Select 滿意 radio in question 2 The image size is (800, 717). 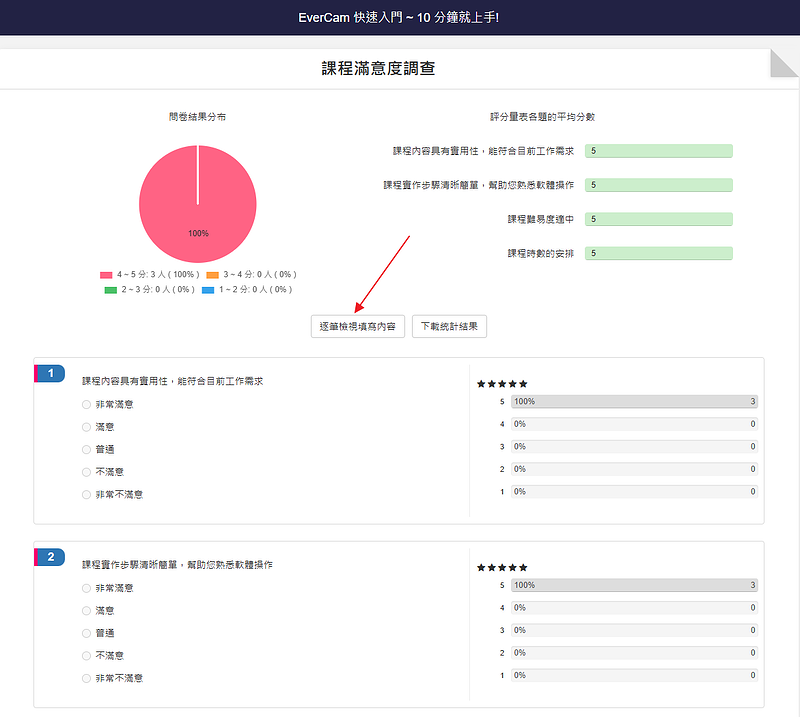[x=86, y=610]
